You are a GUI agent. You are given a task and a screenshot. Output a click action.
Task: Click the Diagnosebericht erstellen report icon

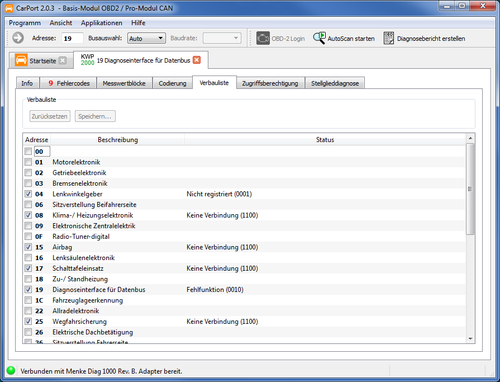(x=388, y=38)
